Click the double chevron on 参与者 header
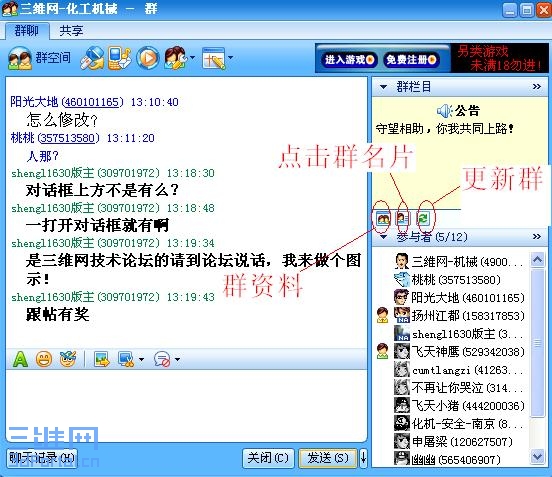The width and height of the screenshot is (552, 477). [x=537, y=237]
